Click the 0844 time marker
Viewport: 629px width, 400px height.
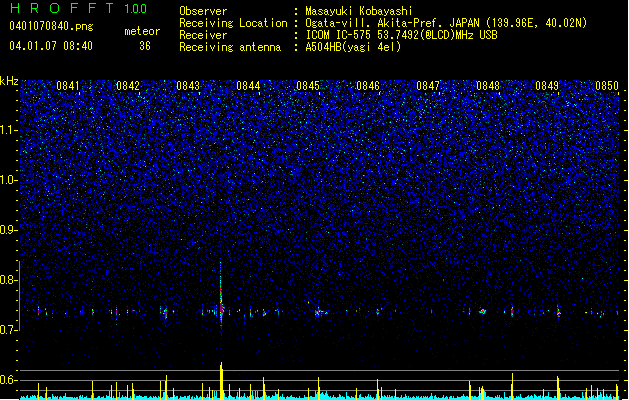click(x=248, y=86)
